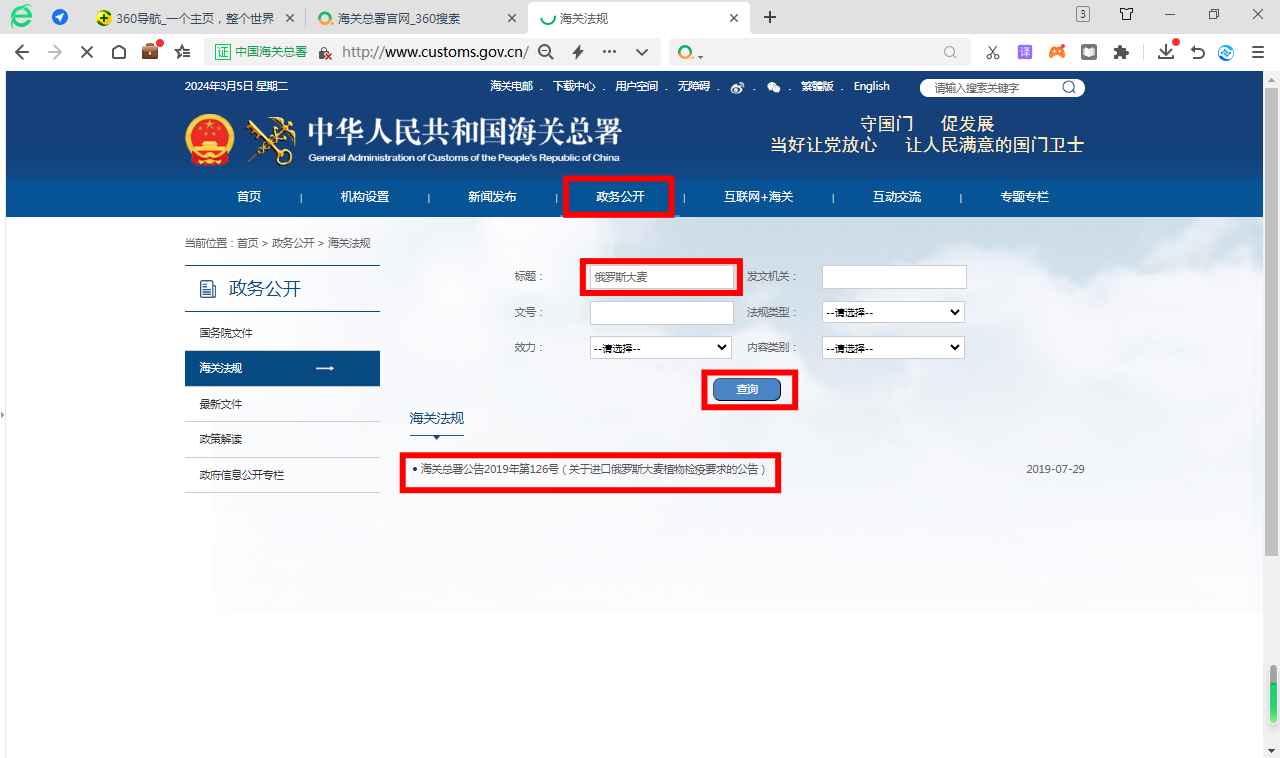The height and width of the screenshot is (758, 1280).
Task: Go to the browser home page
Action: tap(118, 52)
